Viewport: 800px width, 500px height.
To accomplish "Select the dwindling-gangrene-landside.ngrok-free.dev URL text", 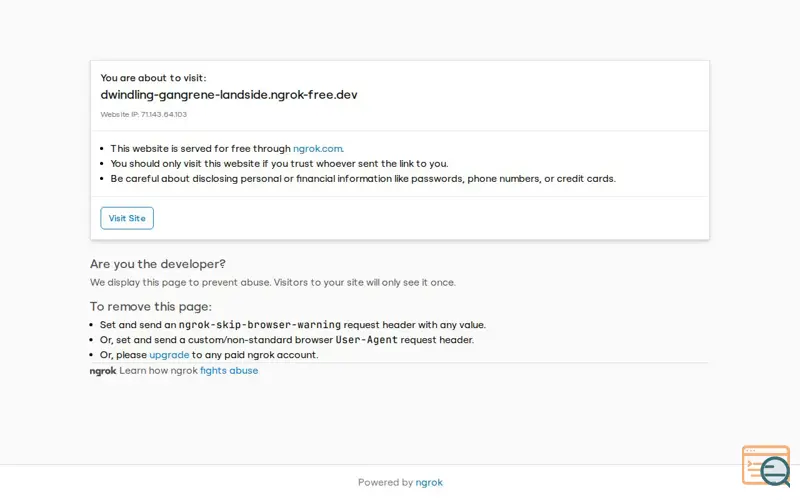I will tap(229, 95).
